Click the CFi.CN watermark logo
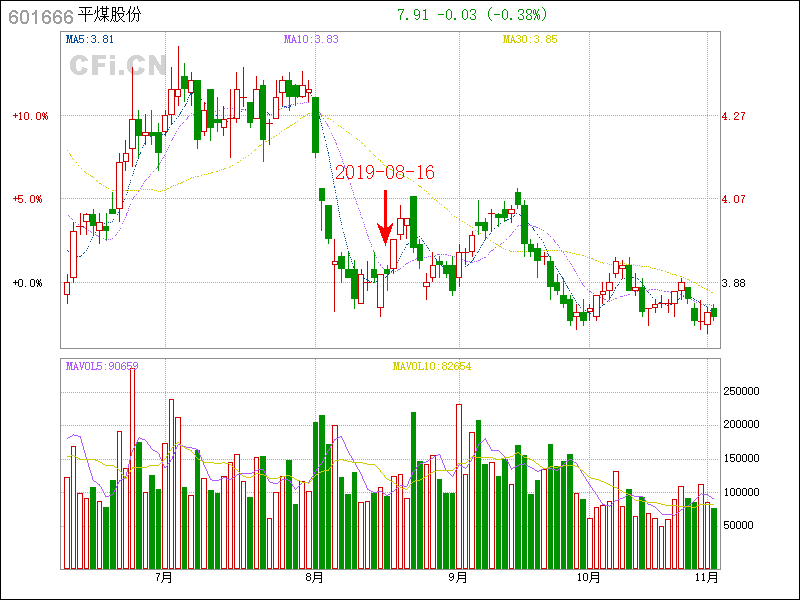This screenshot has height=600, width=800. (x=118, y=65)
